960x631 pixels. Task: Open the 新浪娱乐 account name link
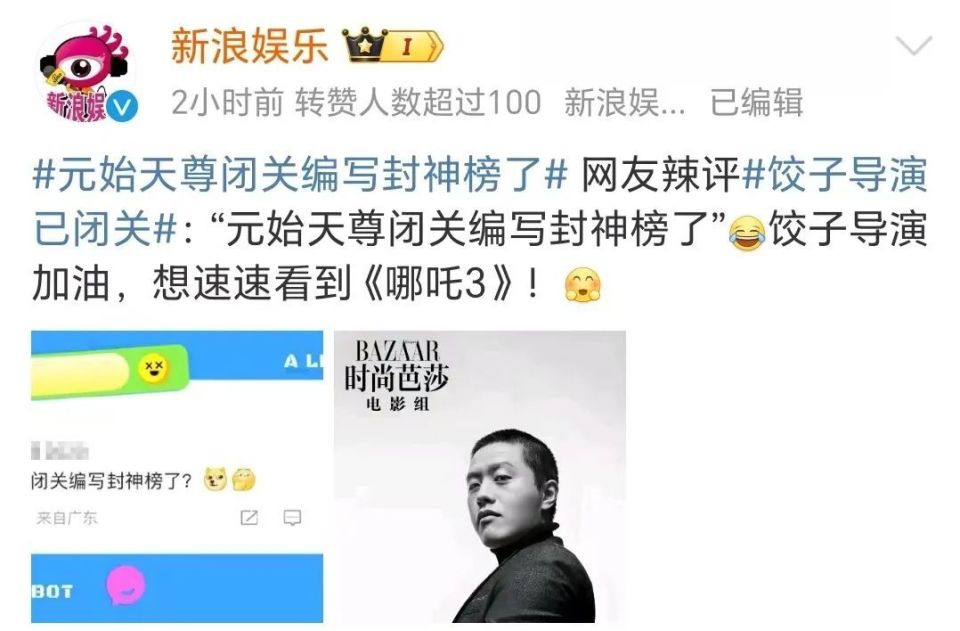tap(250, 46)
